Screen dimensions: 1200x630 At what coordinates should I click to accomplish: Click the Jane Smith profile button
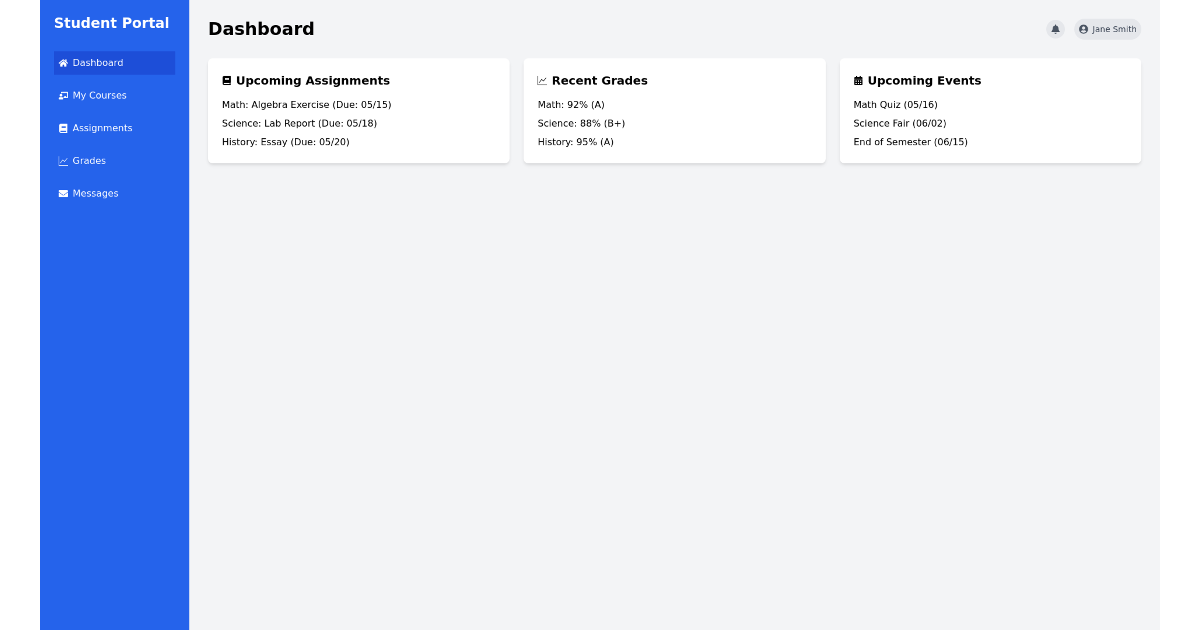click(x=1107, y=29)
